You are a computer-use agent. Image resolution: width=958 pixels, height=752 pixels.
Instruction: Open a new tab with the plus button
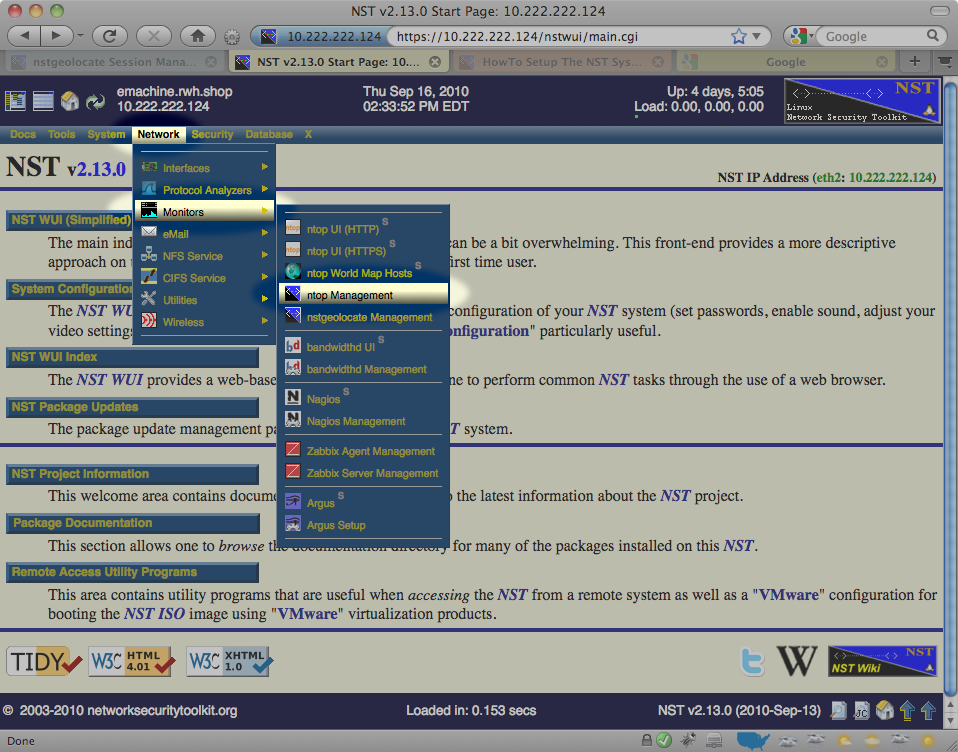(x=915, y=61)
